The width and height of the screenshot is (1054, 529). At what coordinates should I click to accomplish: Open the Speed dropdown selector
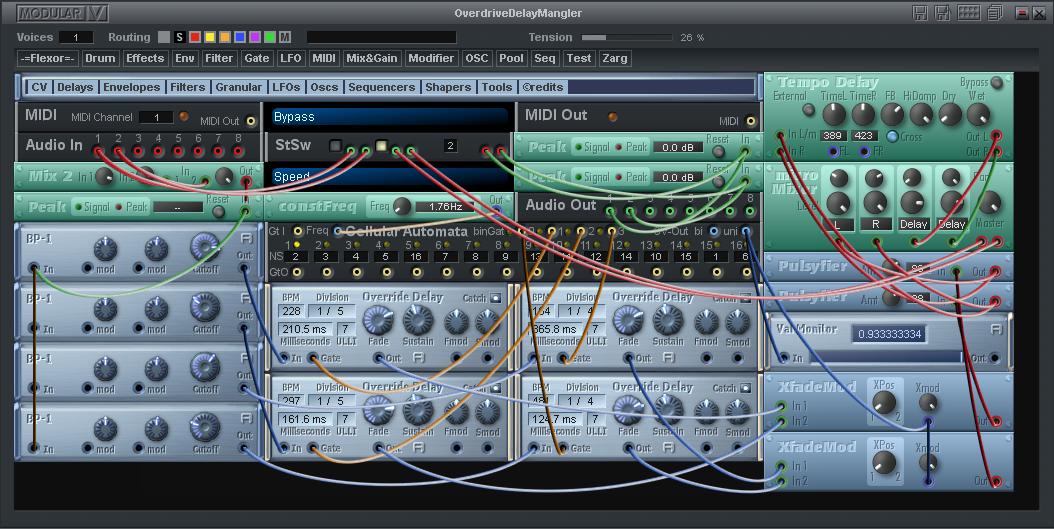(x=389, y=177)
